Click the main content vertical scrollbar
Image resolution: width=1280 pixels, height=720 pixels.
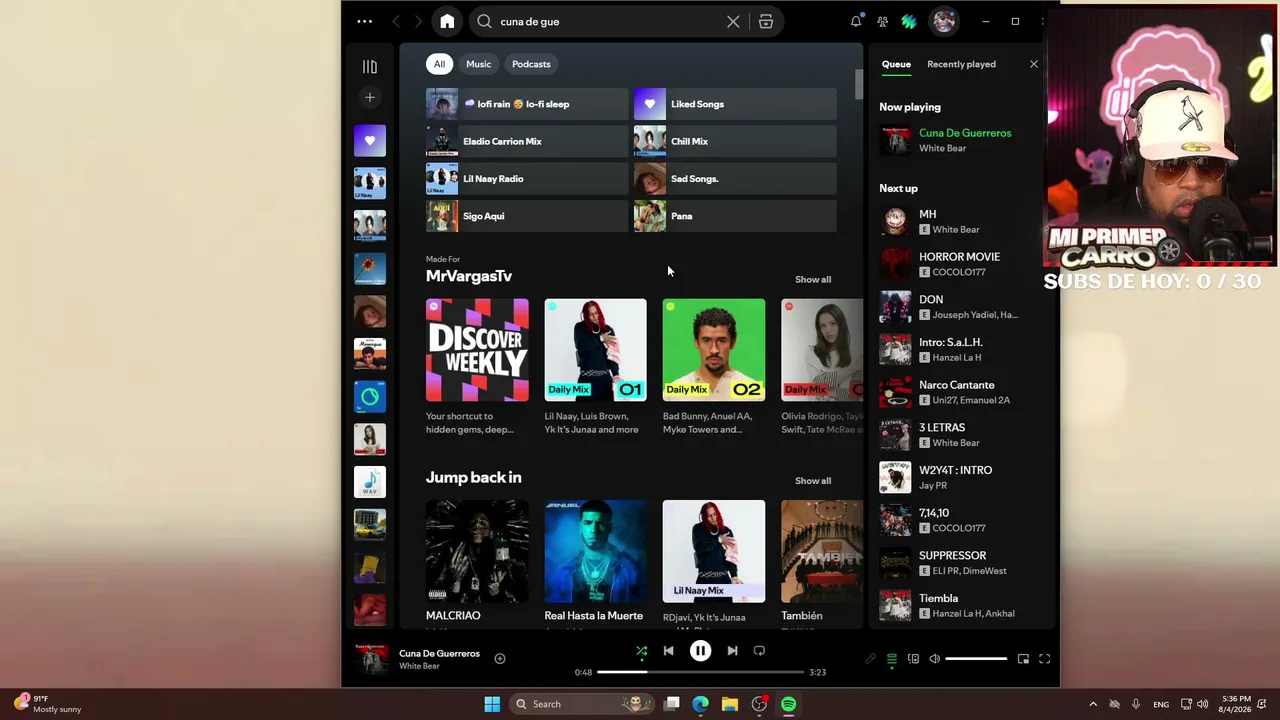(858, 86)
